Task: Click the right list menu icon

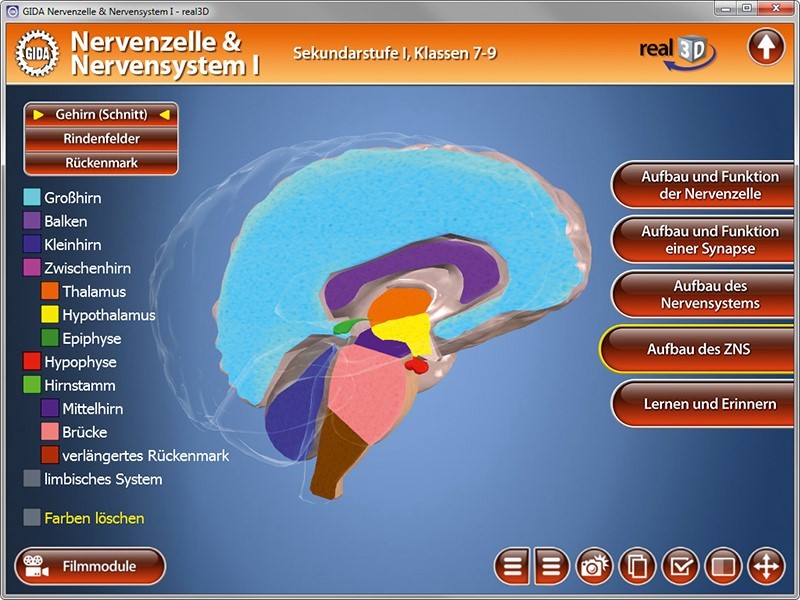Action: click(551, 567)
